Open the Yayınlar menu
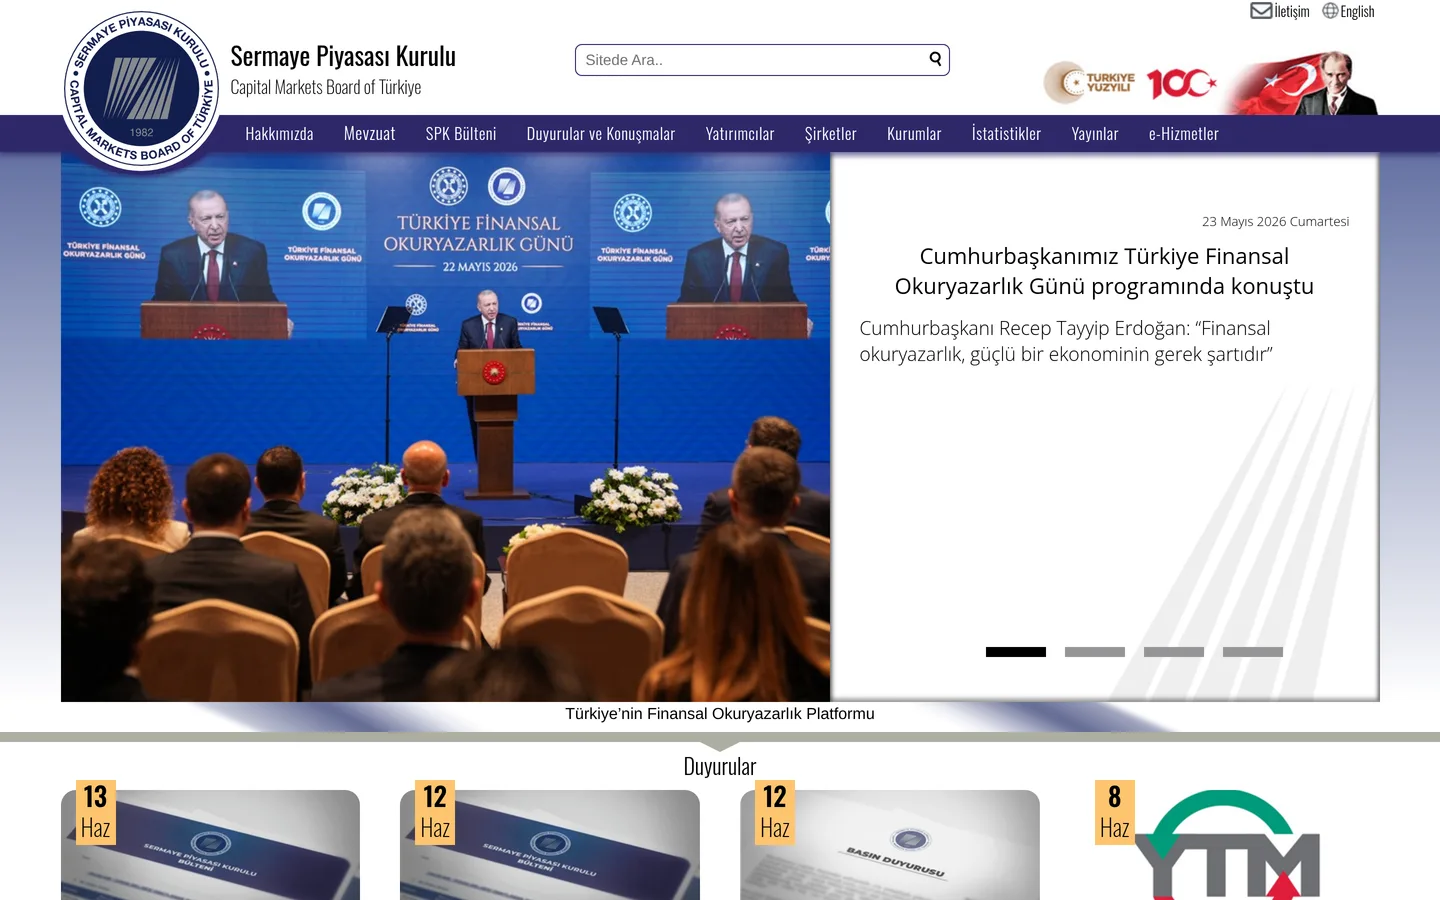 1095,134
